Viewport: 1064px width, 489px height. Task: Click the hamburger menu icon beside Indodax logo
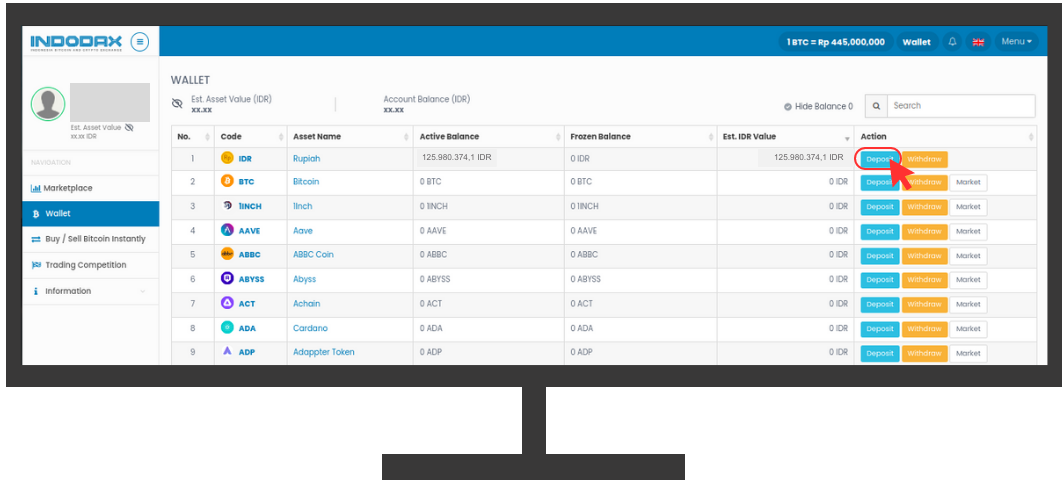point(140,42)
